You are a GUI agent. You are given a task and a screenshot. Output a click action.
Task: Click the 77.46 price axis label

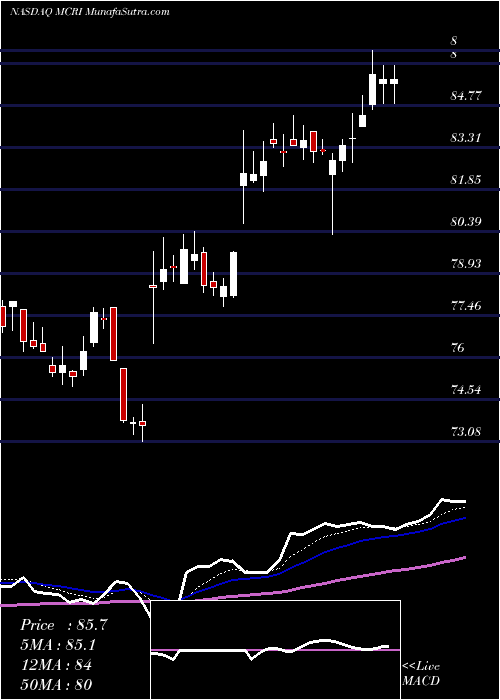[466, 306]
